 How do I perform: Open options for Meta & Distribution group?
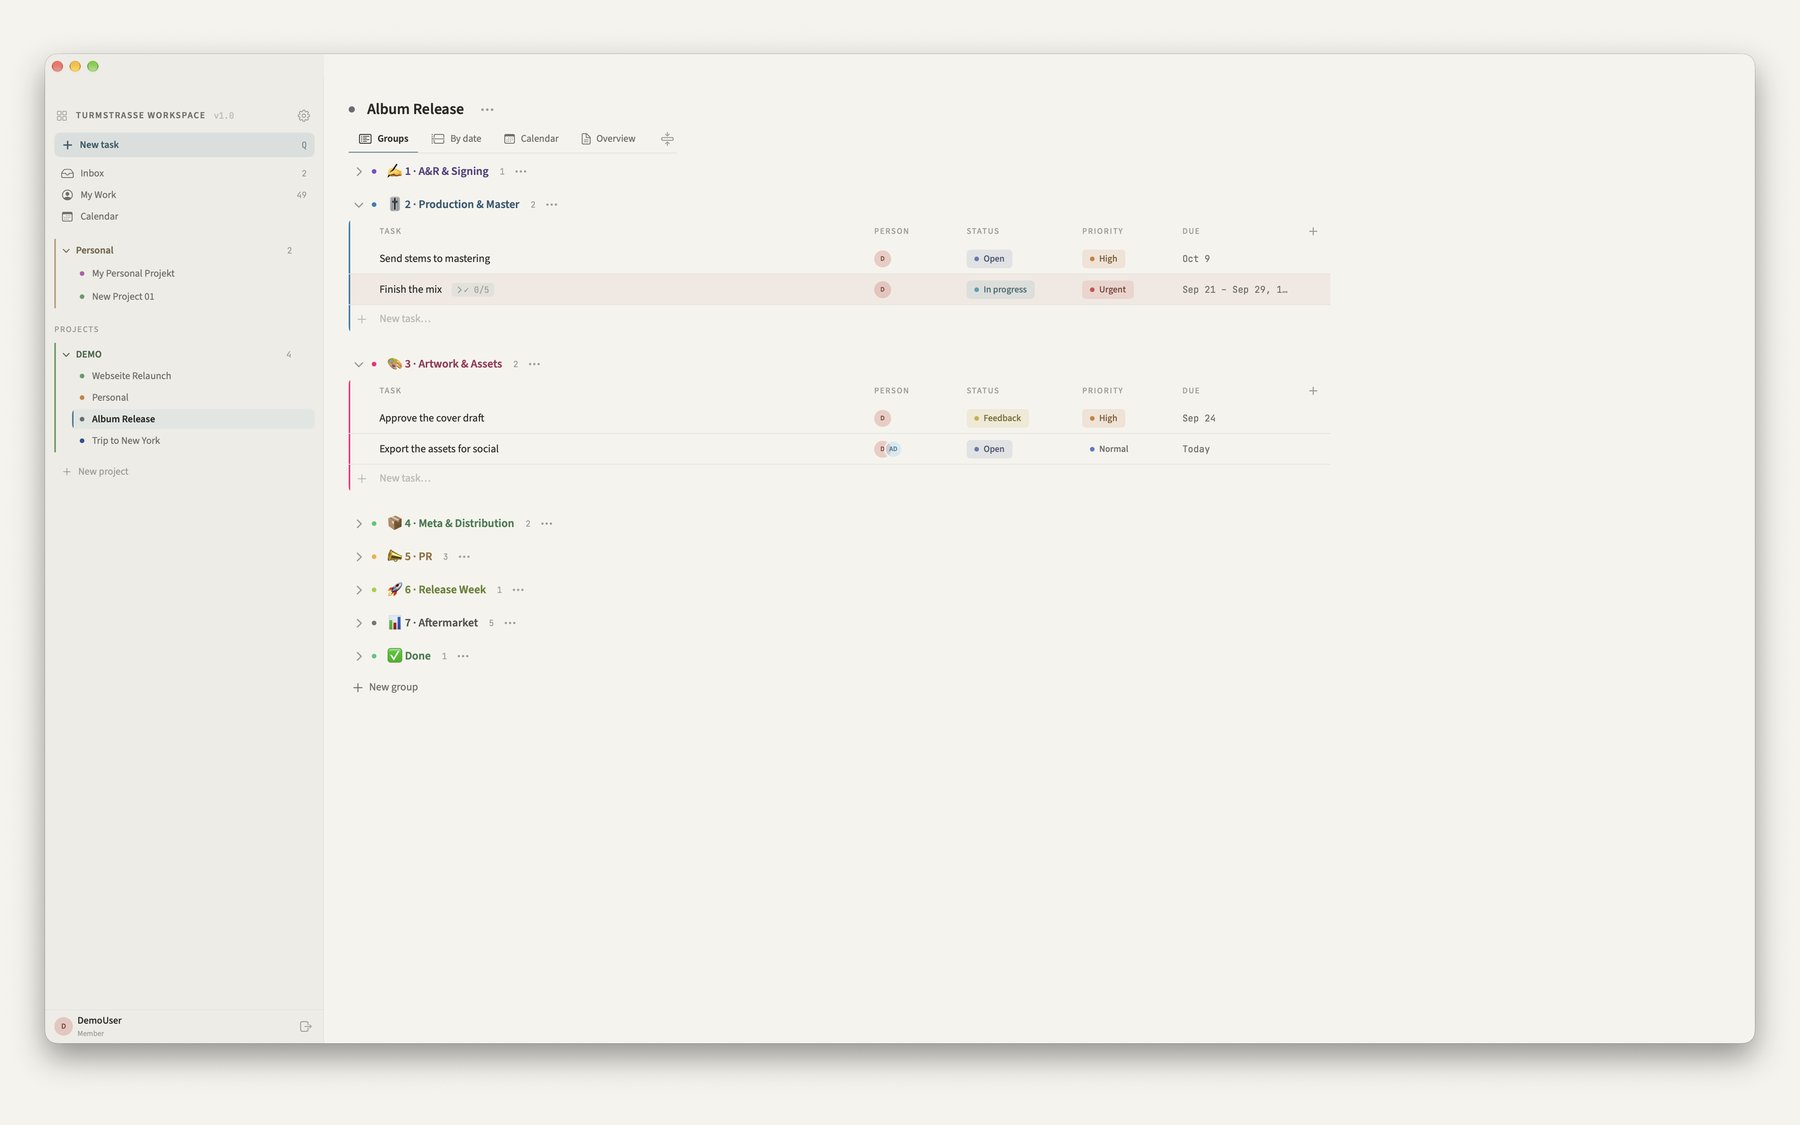[546, 524]
